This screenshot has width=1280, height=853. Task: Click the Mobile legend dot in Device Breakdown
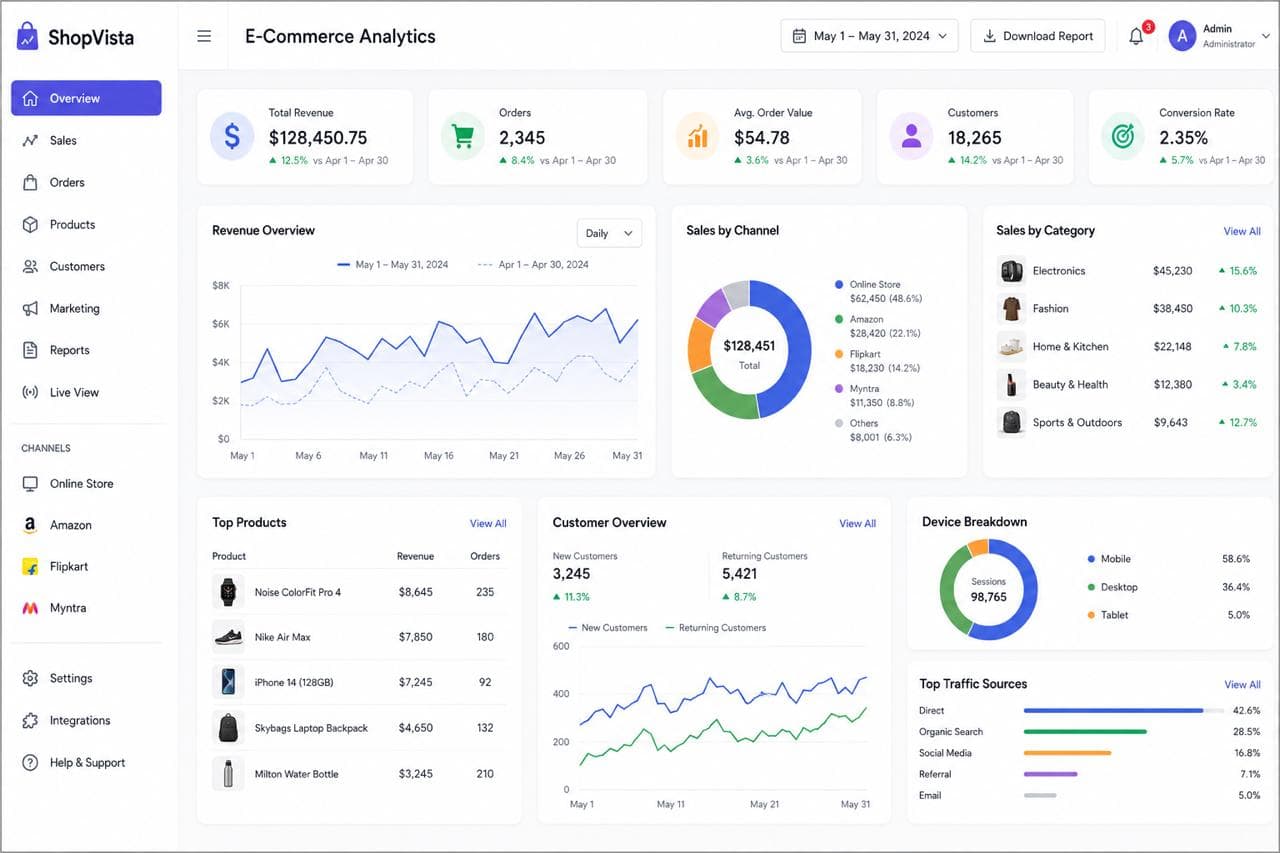[1091, 559]
